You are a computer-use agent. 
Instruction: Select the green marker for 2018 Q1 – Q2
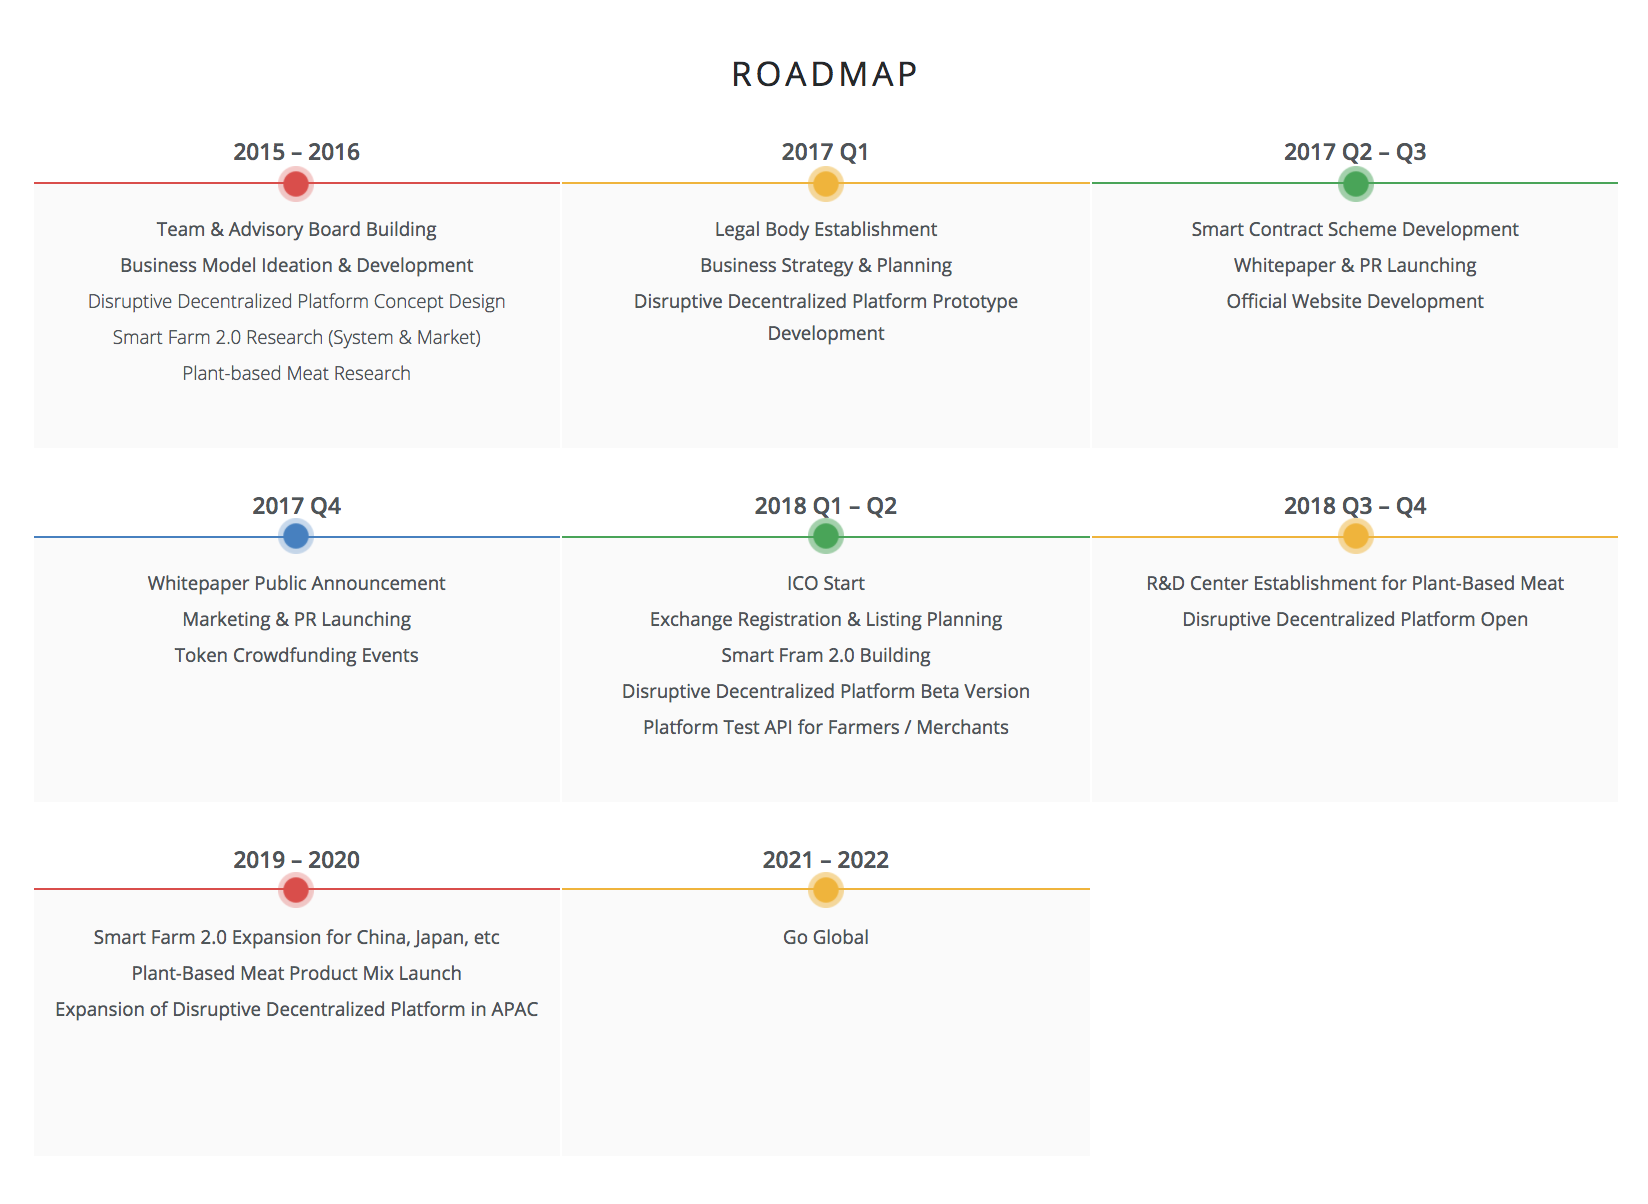click(826, 537)
